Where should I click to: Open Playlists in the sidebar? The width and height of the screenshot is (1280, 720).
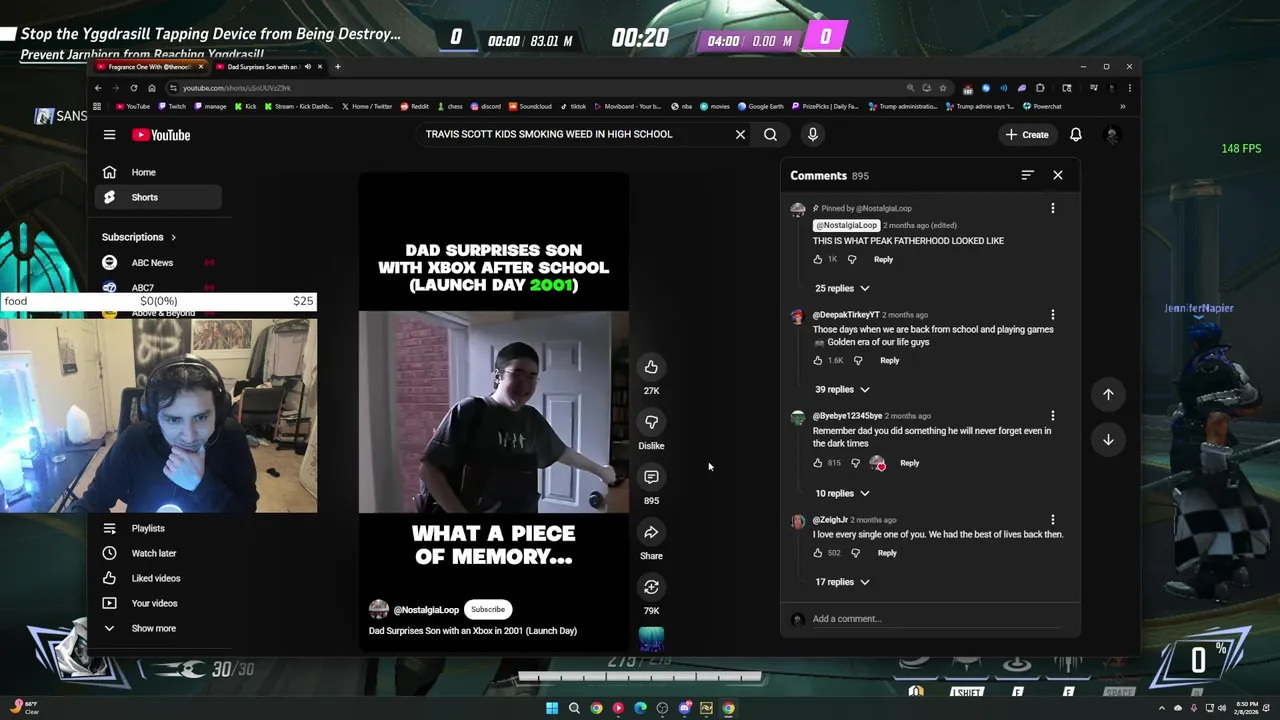158,528
